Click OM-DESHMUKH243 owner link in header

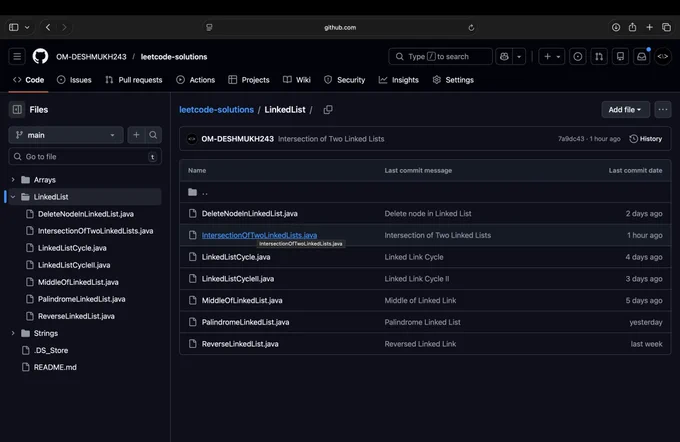(91, 57)
